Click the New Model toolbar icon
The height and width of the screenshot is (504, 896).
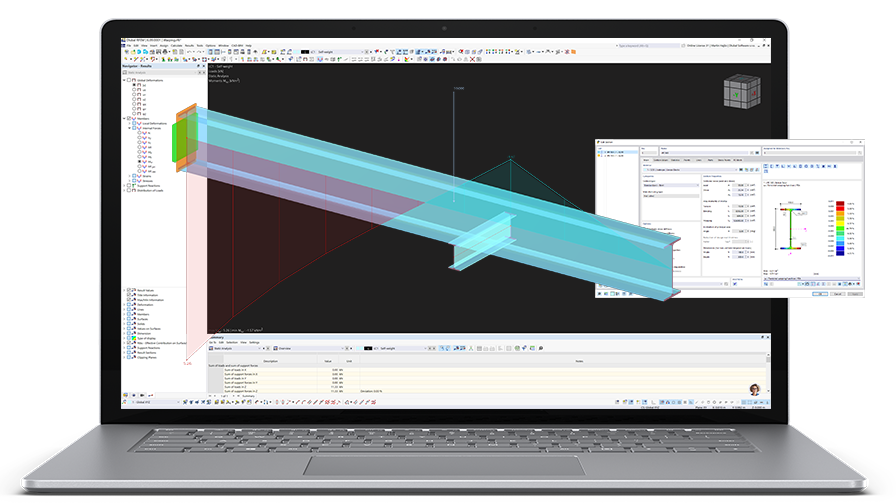click(126, 52)
